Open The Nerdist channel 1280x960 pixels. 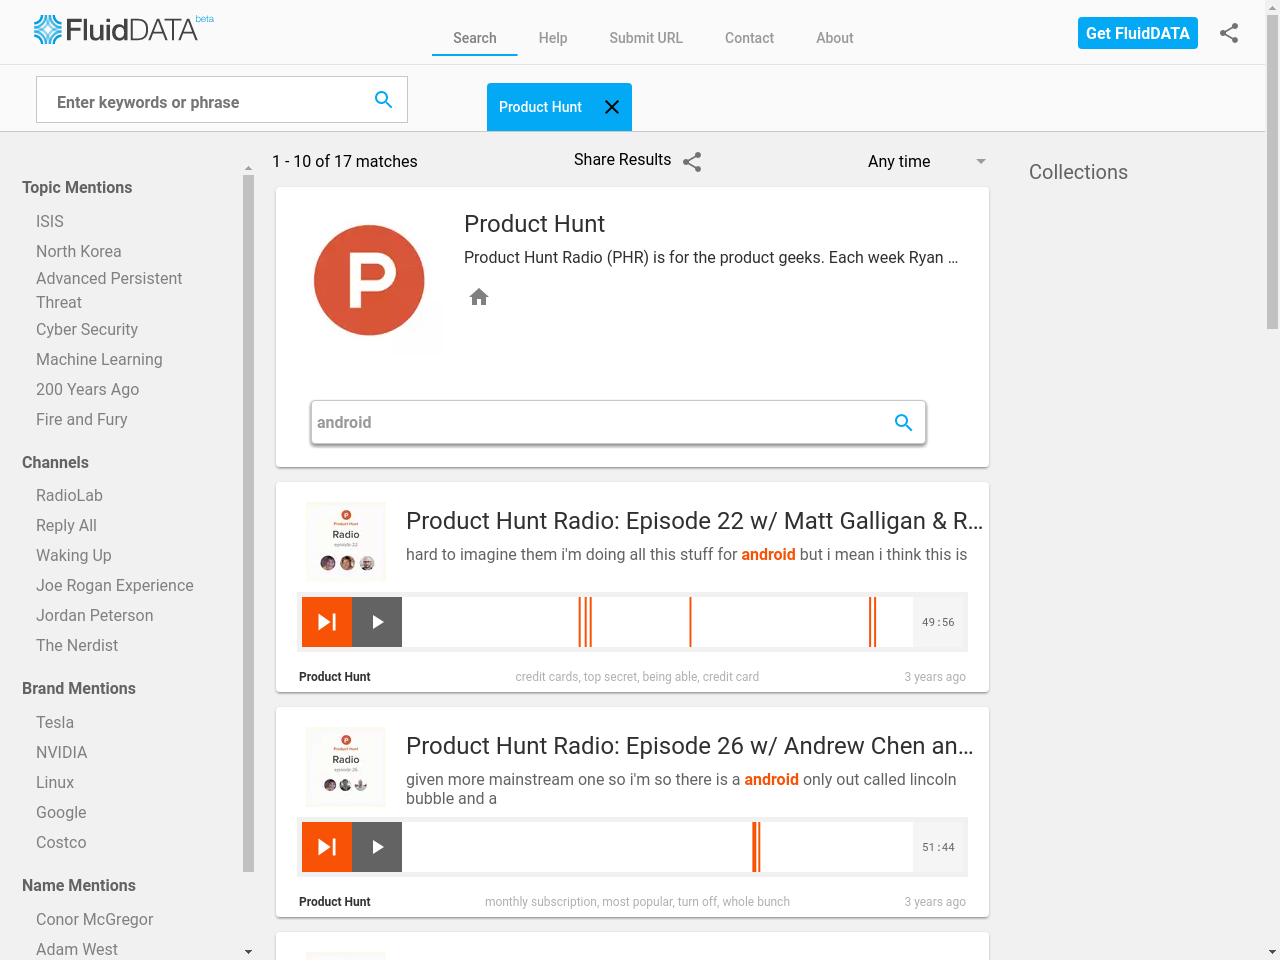tap(77, 646)
